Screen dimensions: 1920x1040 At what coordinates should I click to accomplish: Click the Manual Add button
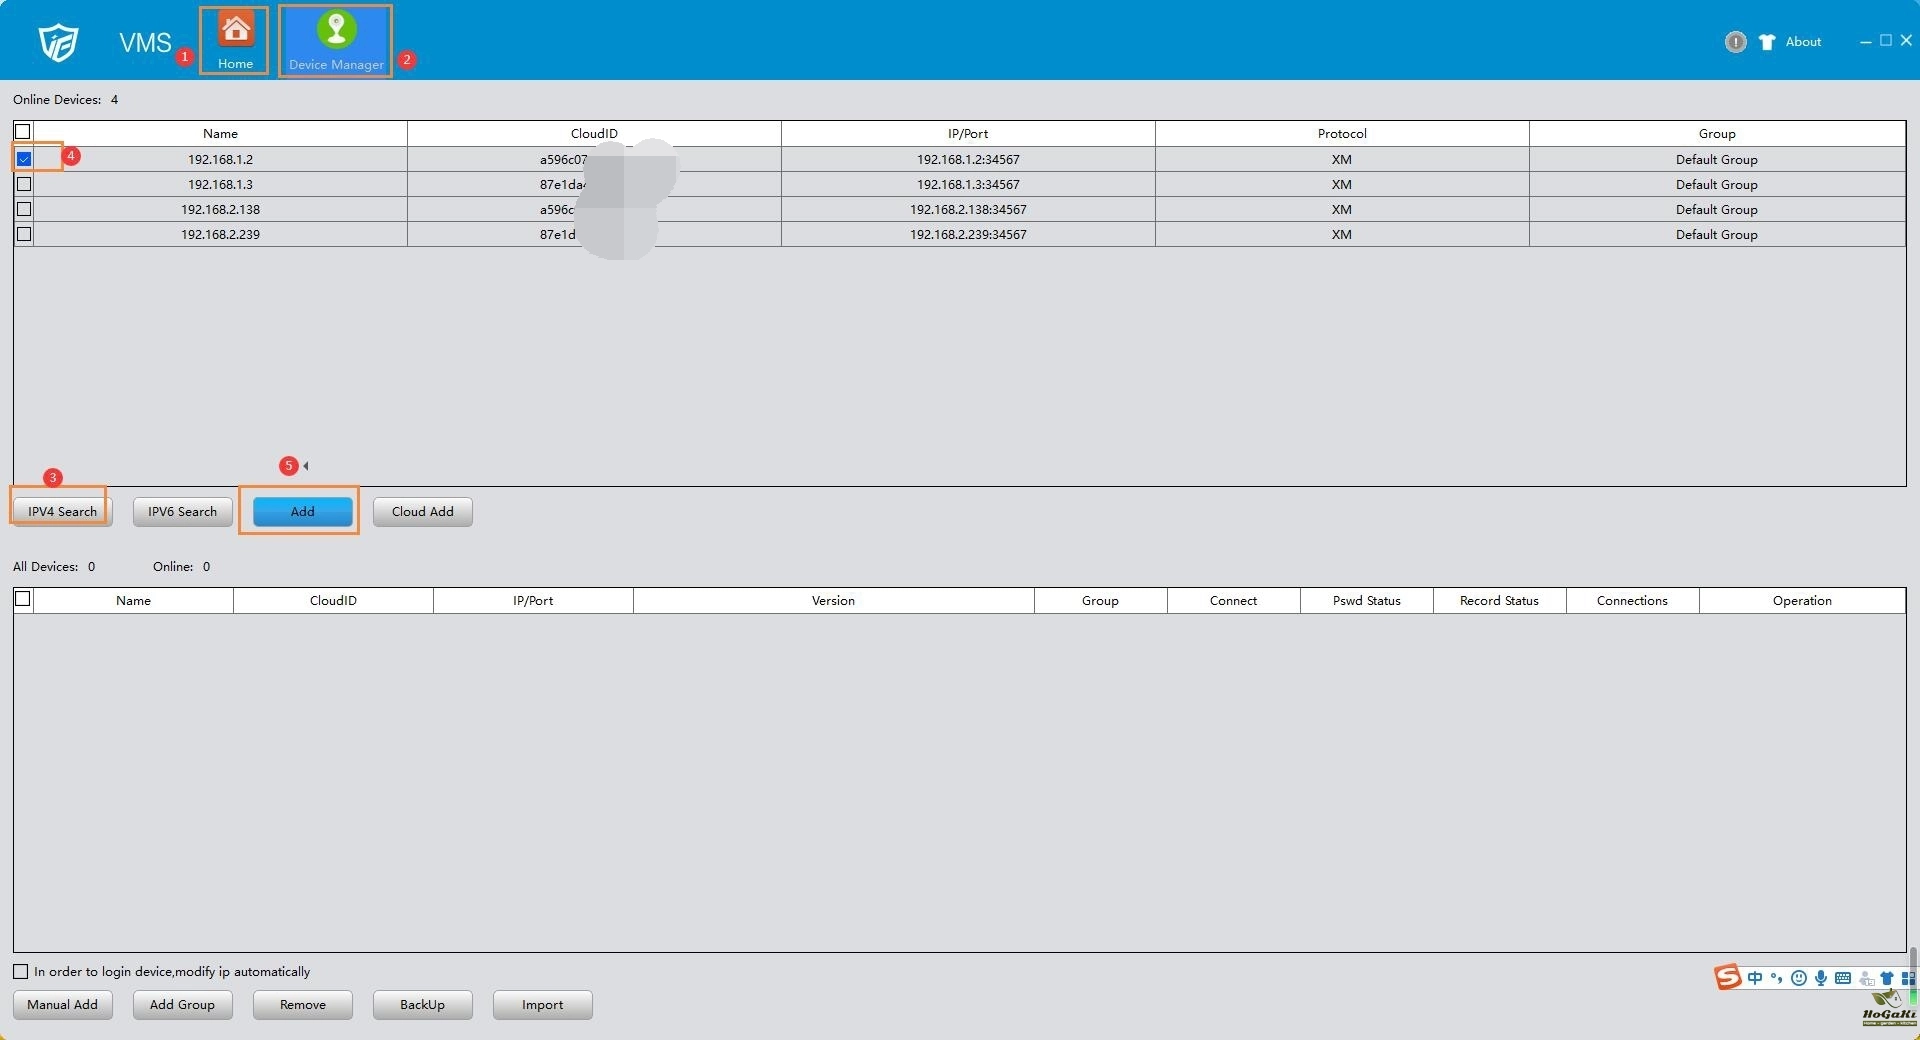(x=62, y=1004)
